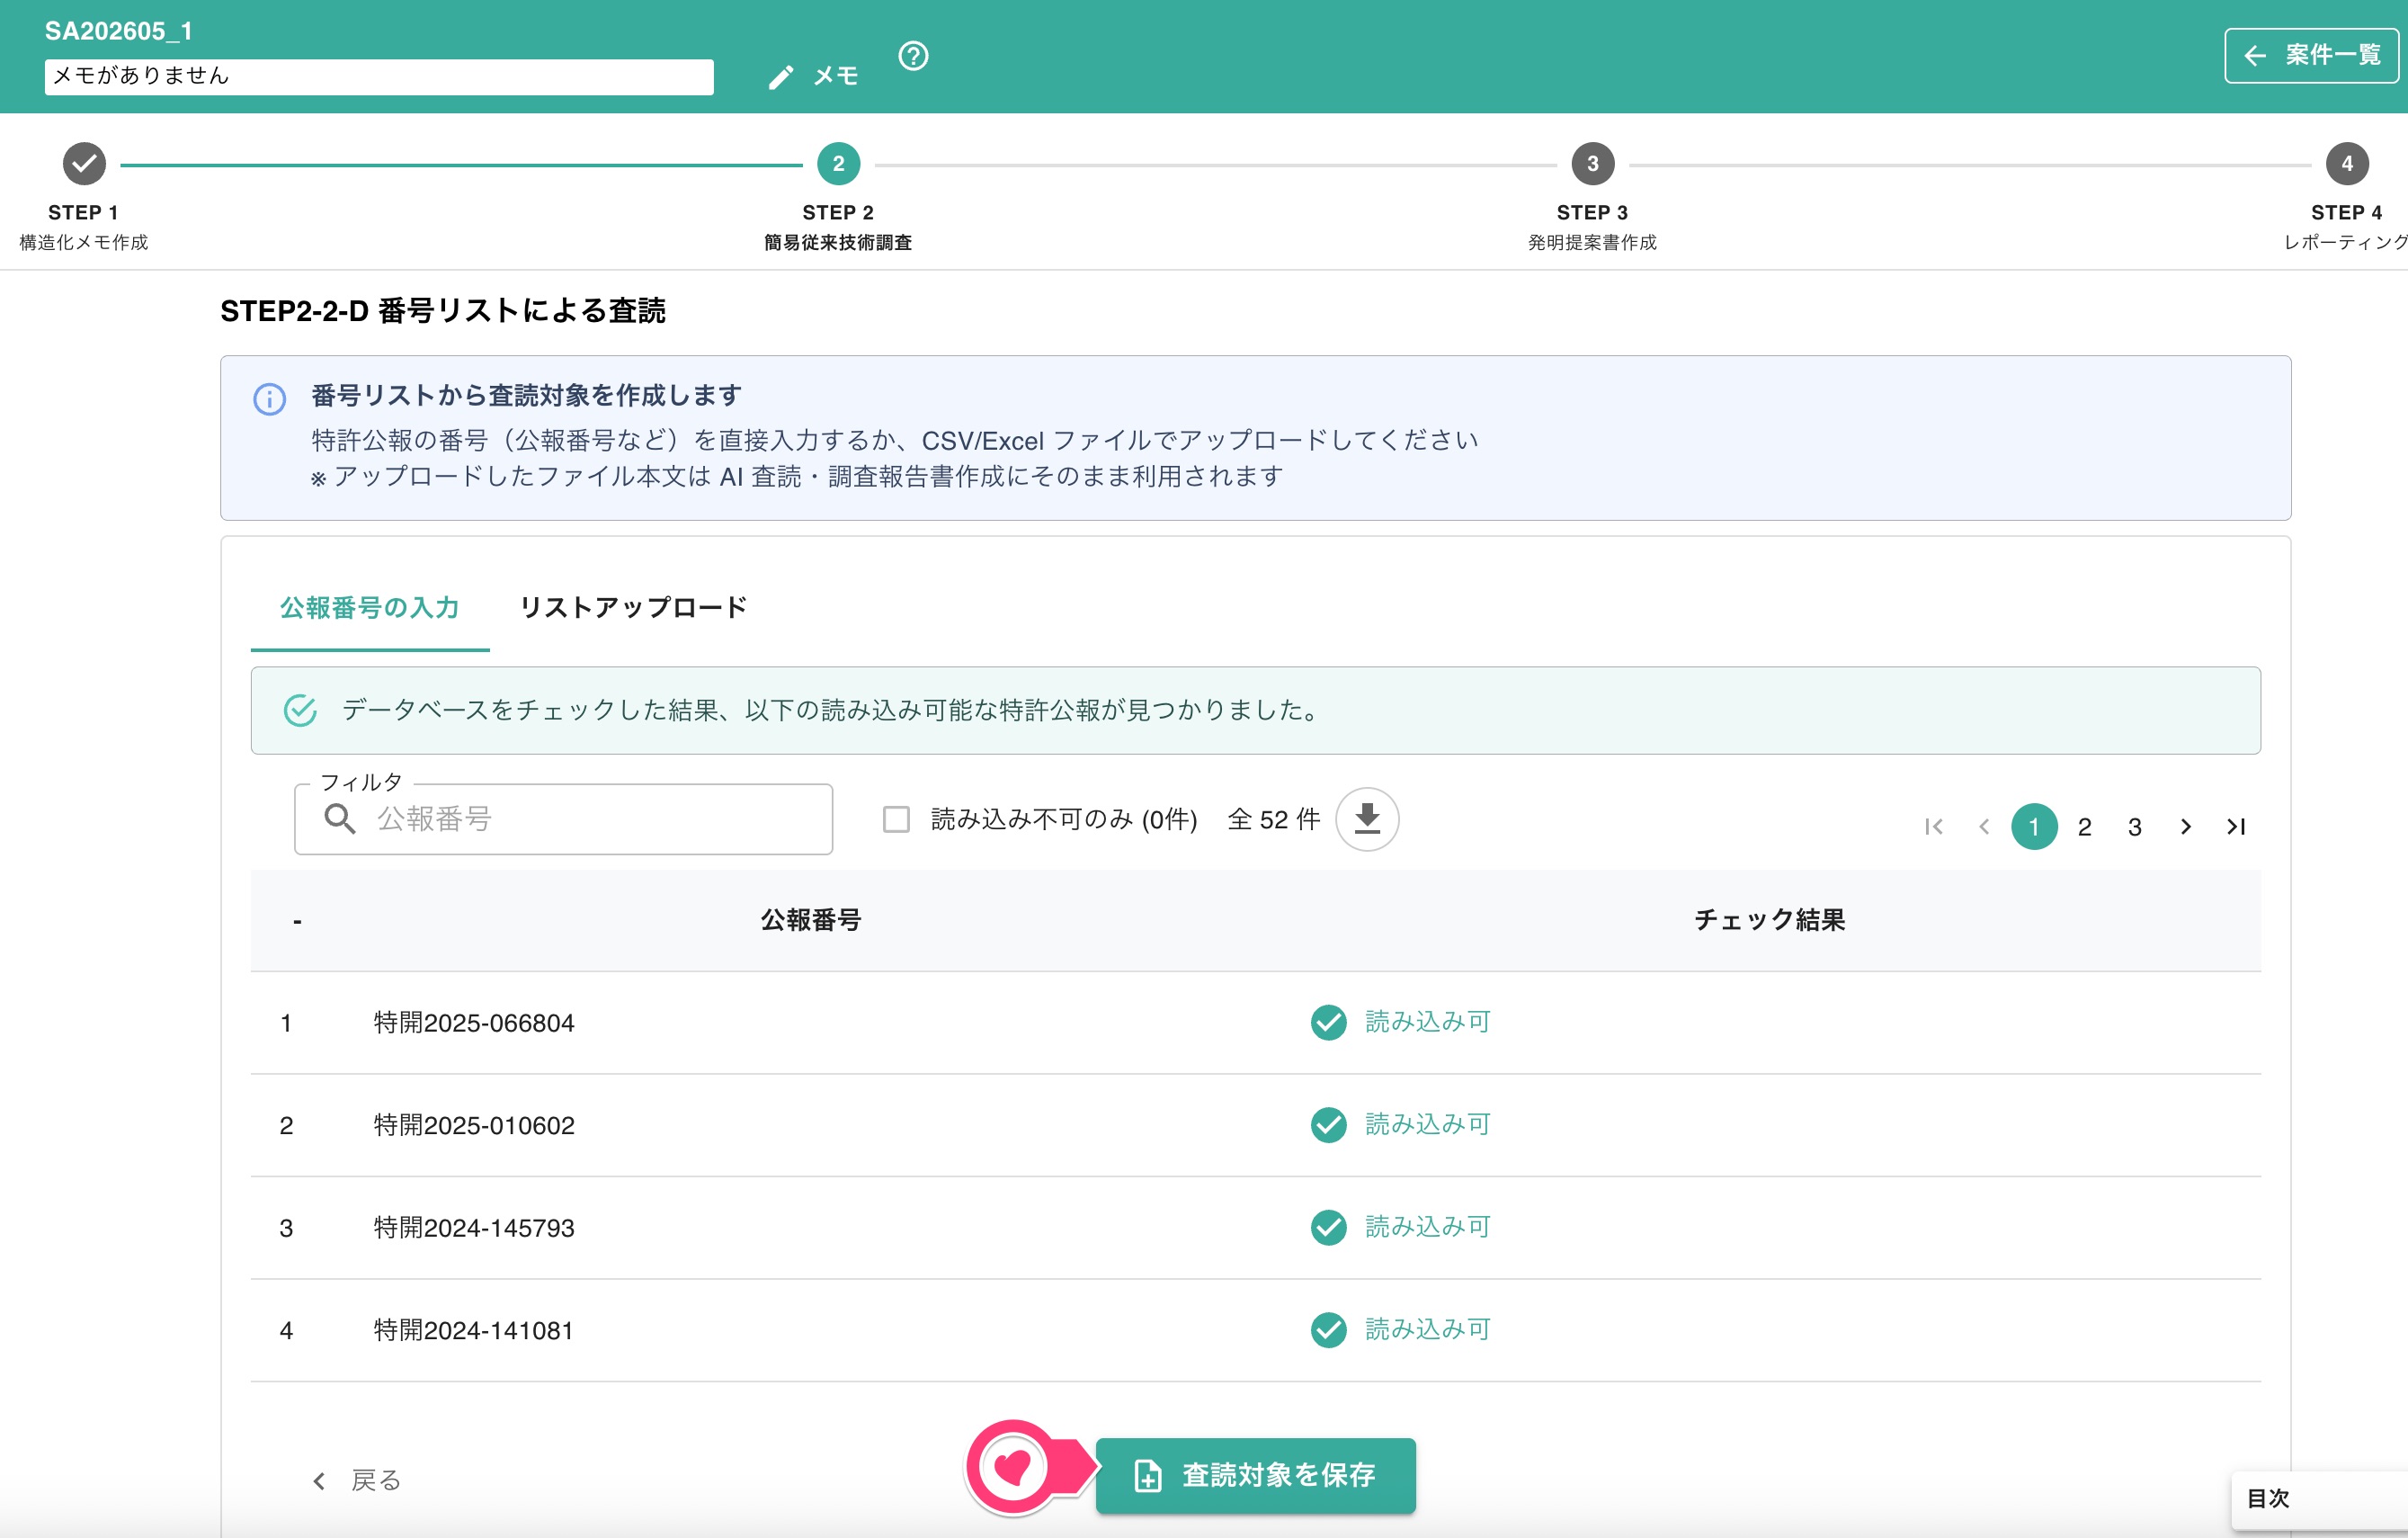Open the 目次 table of contents panel
The image size is (2408, 1538).
click(x=2318, y=1499)
